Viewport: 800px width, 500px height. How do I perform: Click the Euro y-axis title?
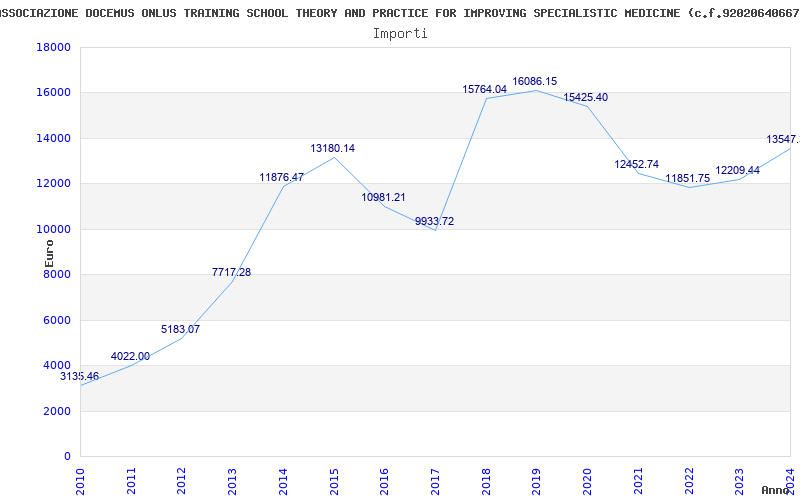49,254
